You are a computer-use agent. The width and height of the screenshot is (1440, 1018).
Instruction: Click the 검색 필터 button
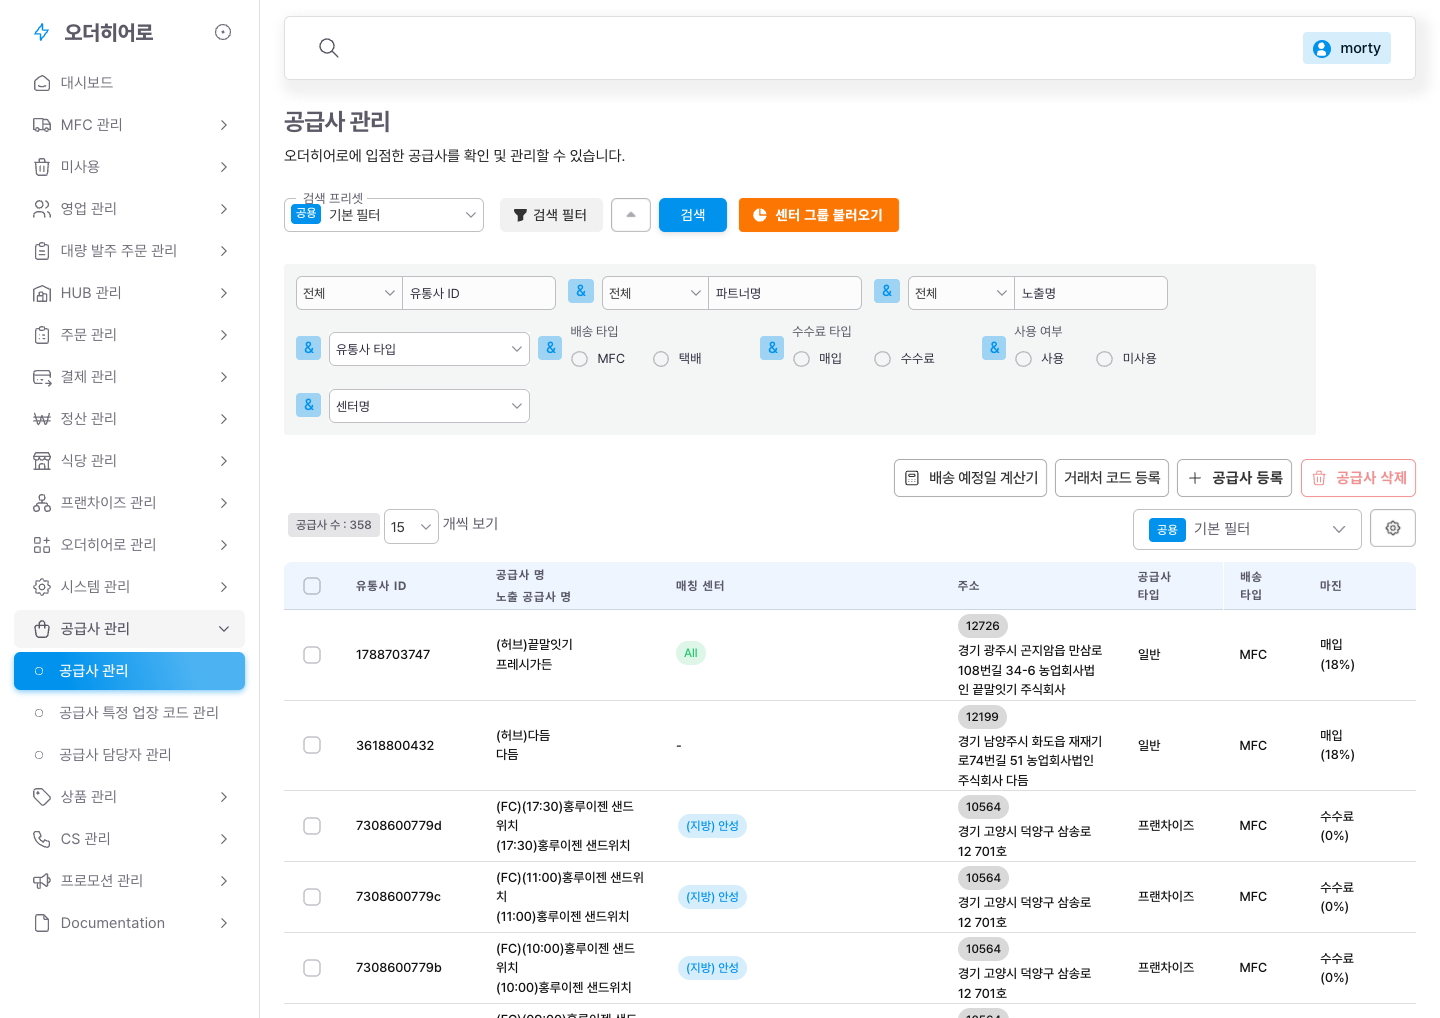pyautogui.click(x=551, y=215)
